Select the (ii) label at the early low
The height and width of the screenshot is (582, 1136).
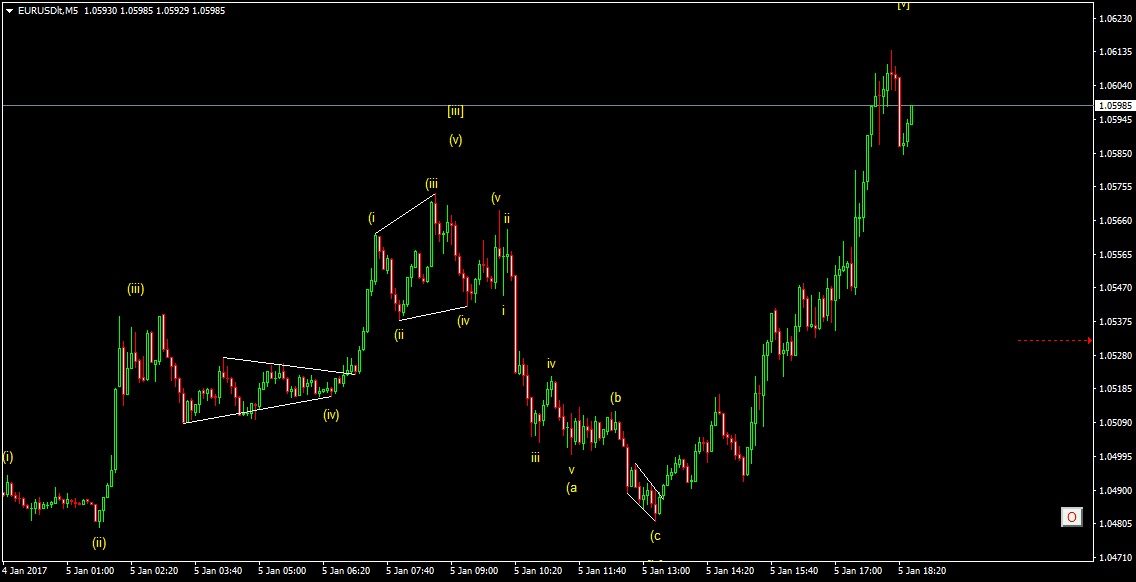tap(99, 543)
